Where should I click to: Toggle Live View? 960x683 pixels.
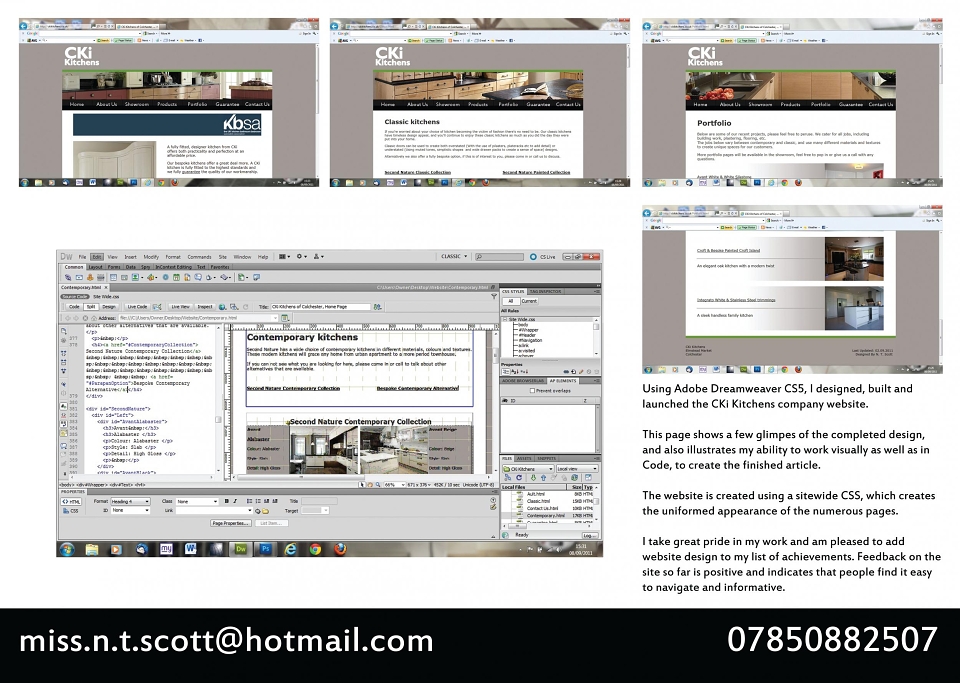[x=181, y=307]
